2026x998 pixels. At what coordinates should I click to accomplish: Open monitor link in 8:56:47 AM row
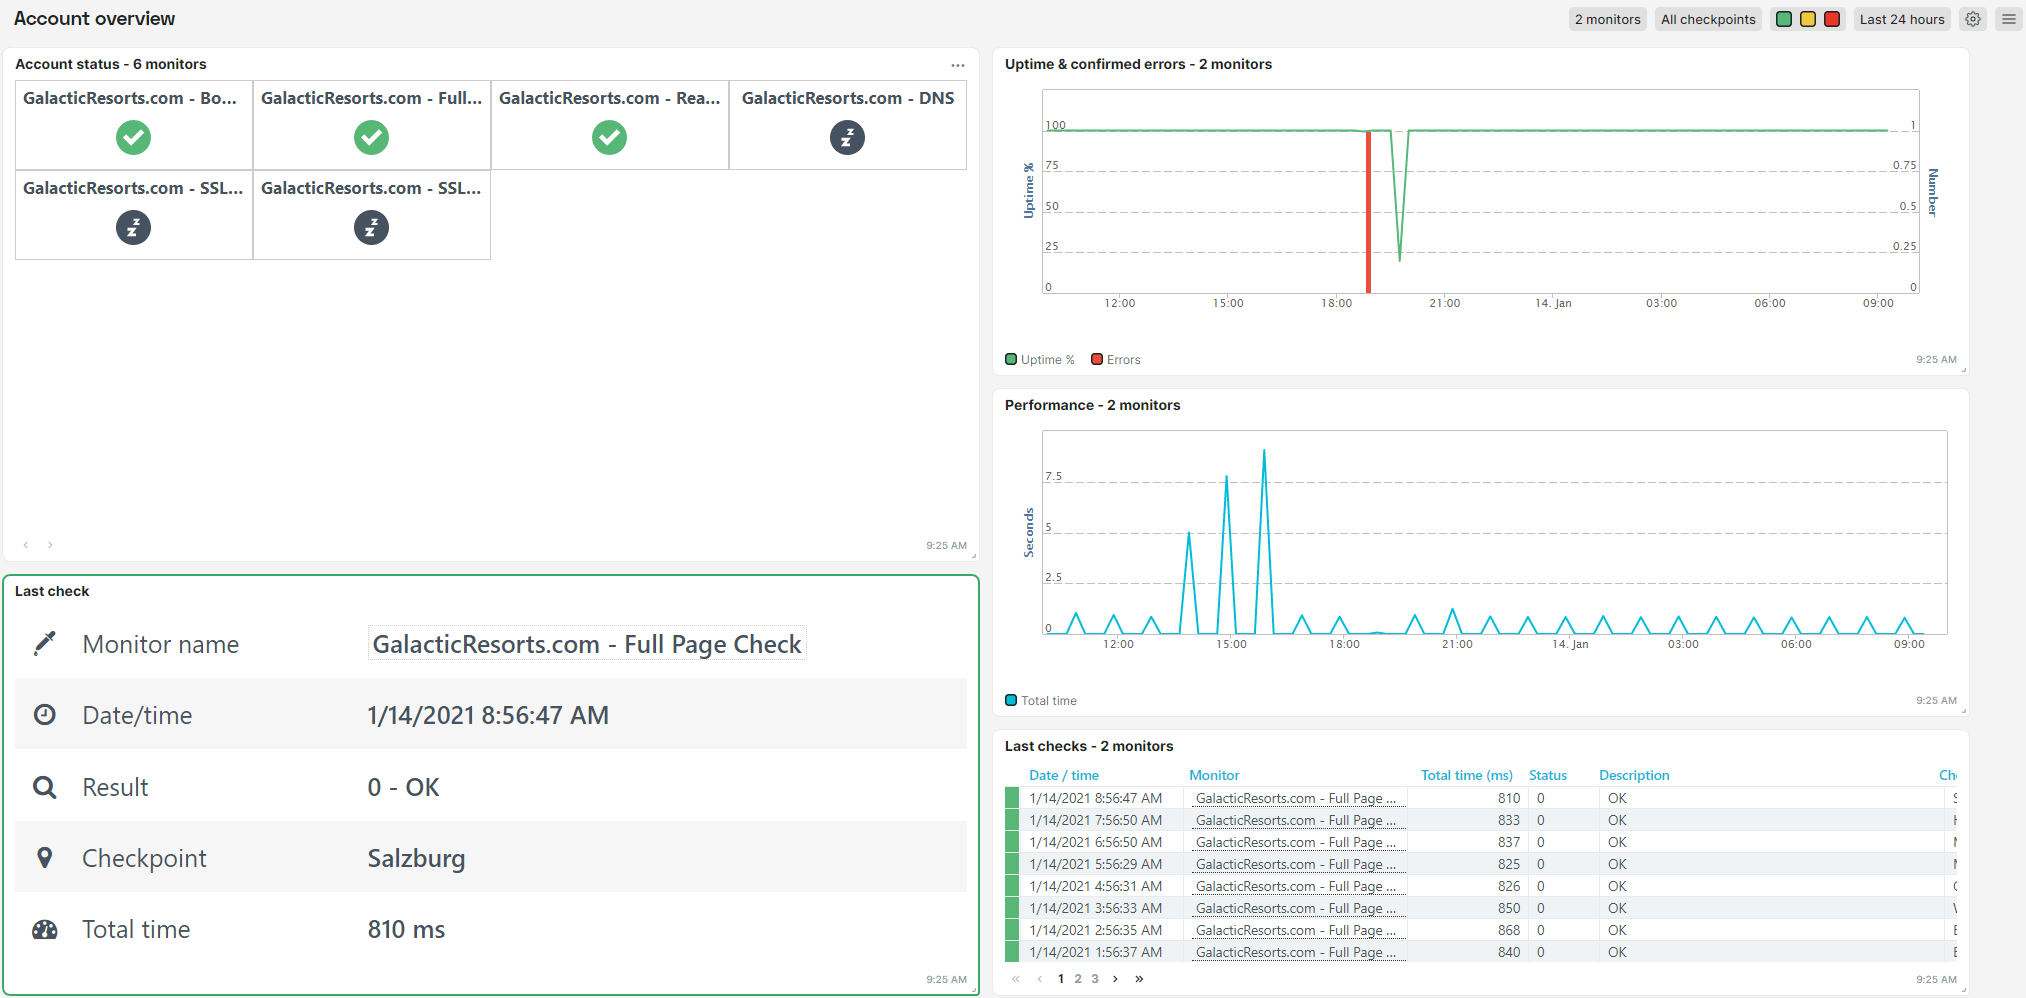[1296, 798]
